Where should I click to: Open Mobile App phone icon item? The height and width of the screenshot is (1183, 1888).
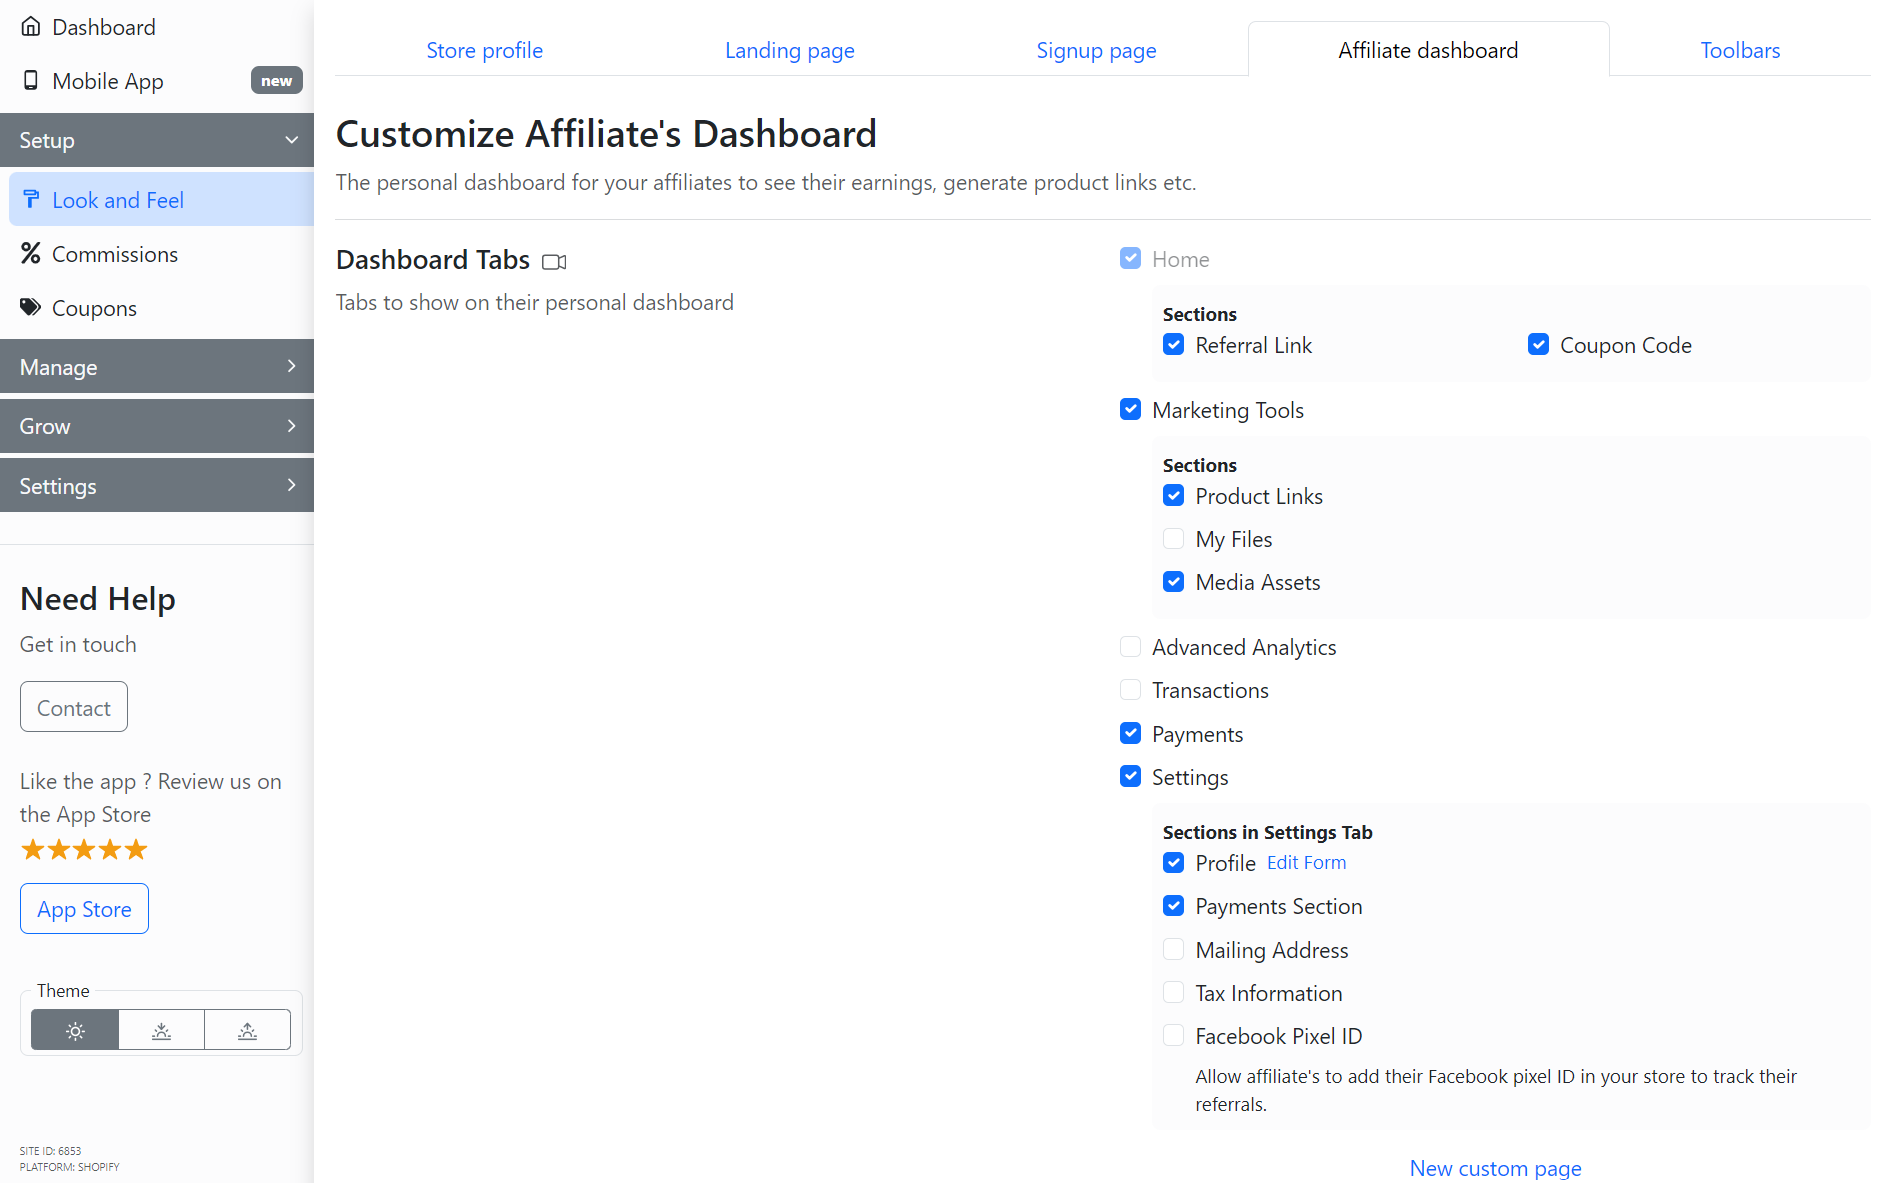coord(107,81)
